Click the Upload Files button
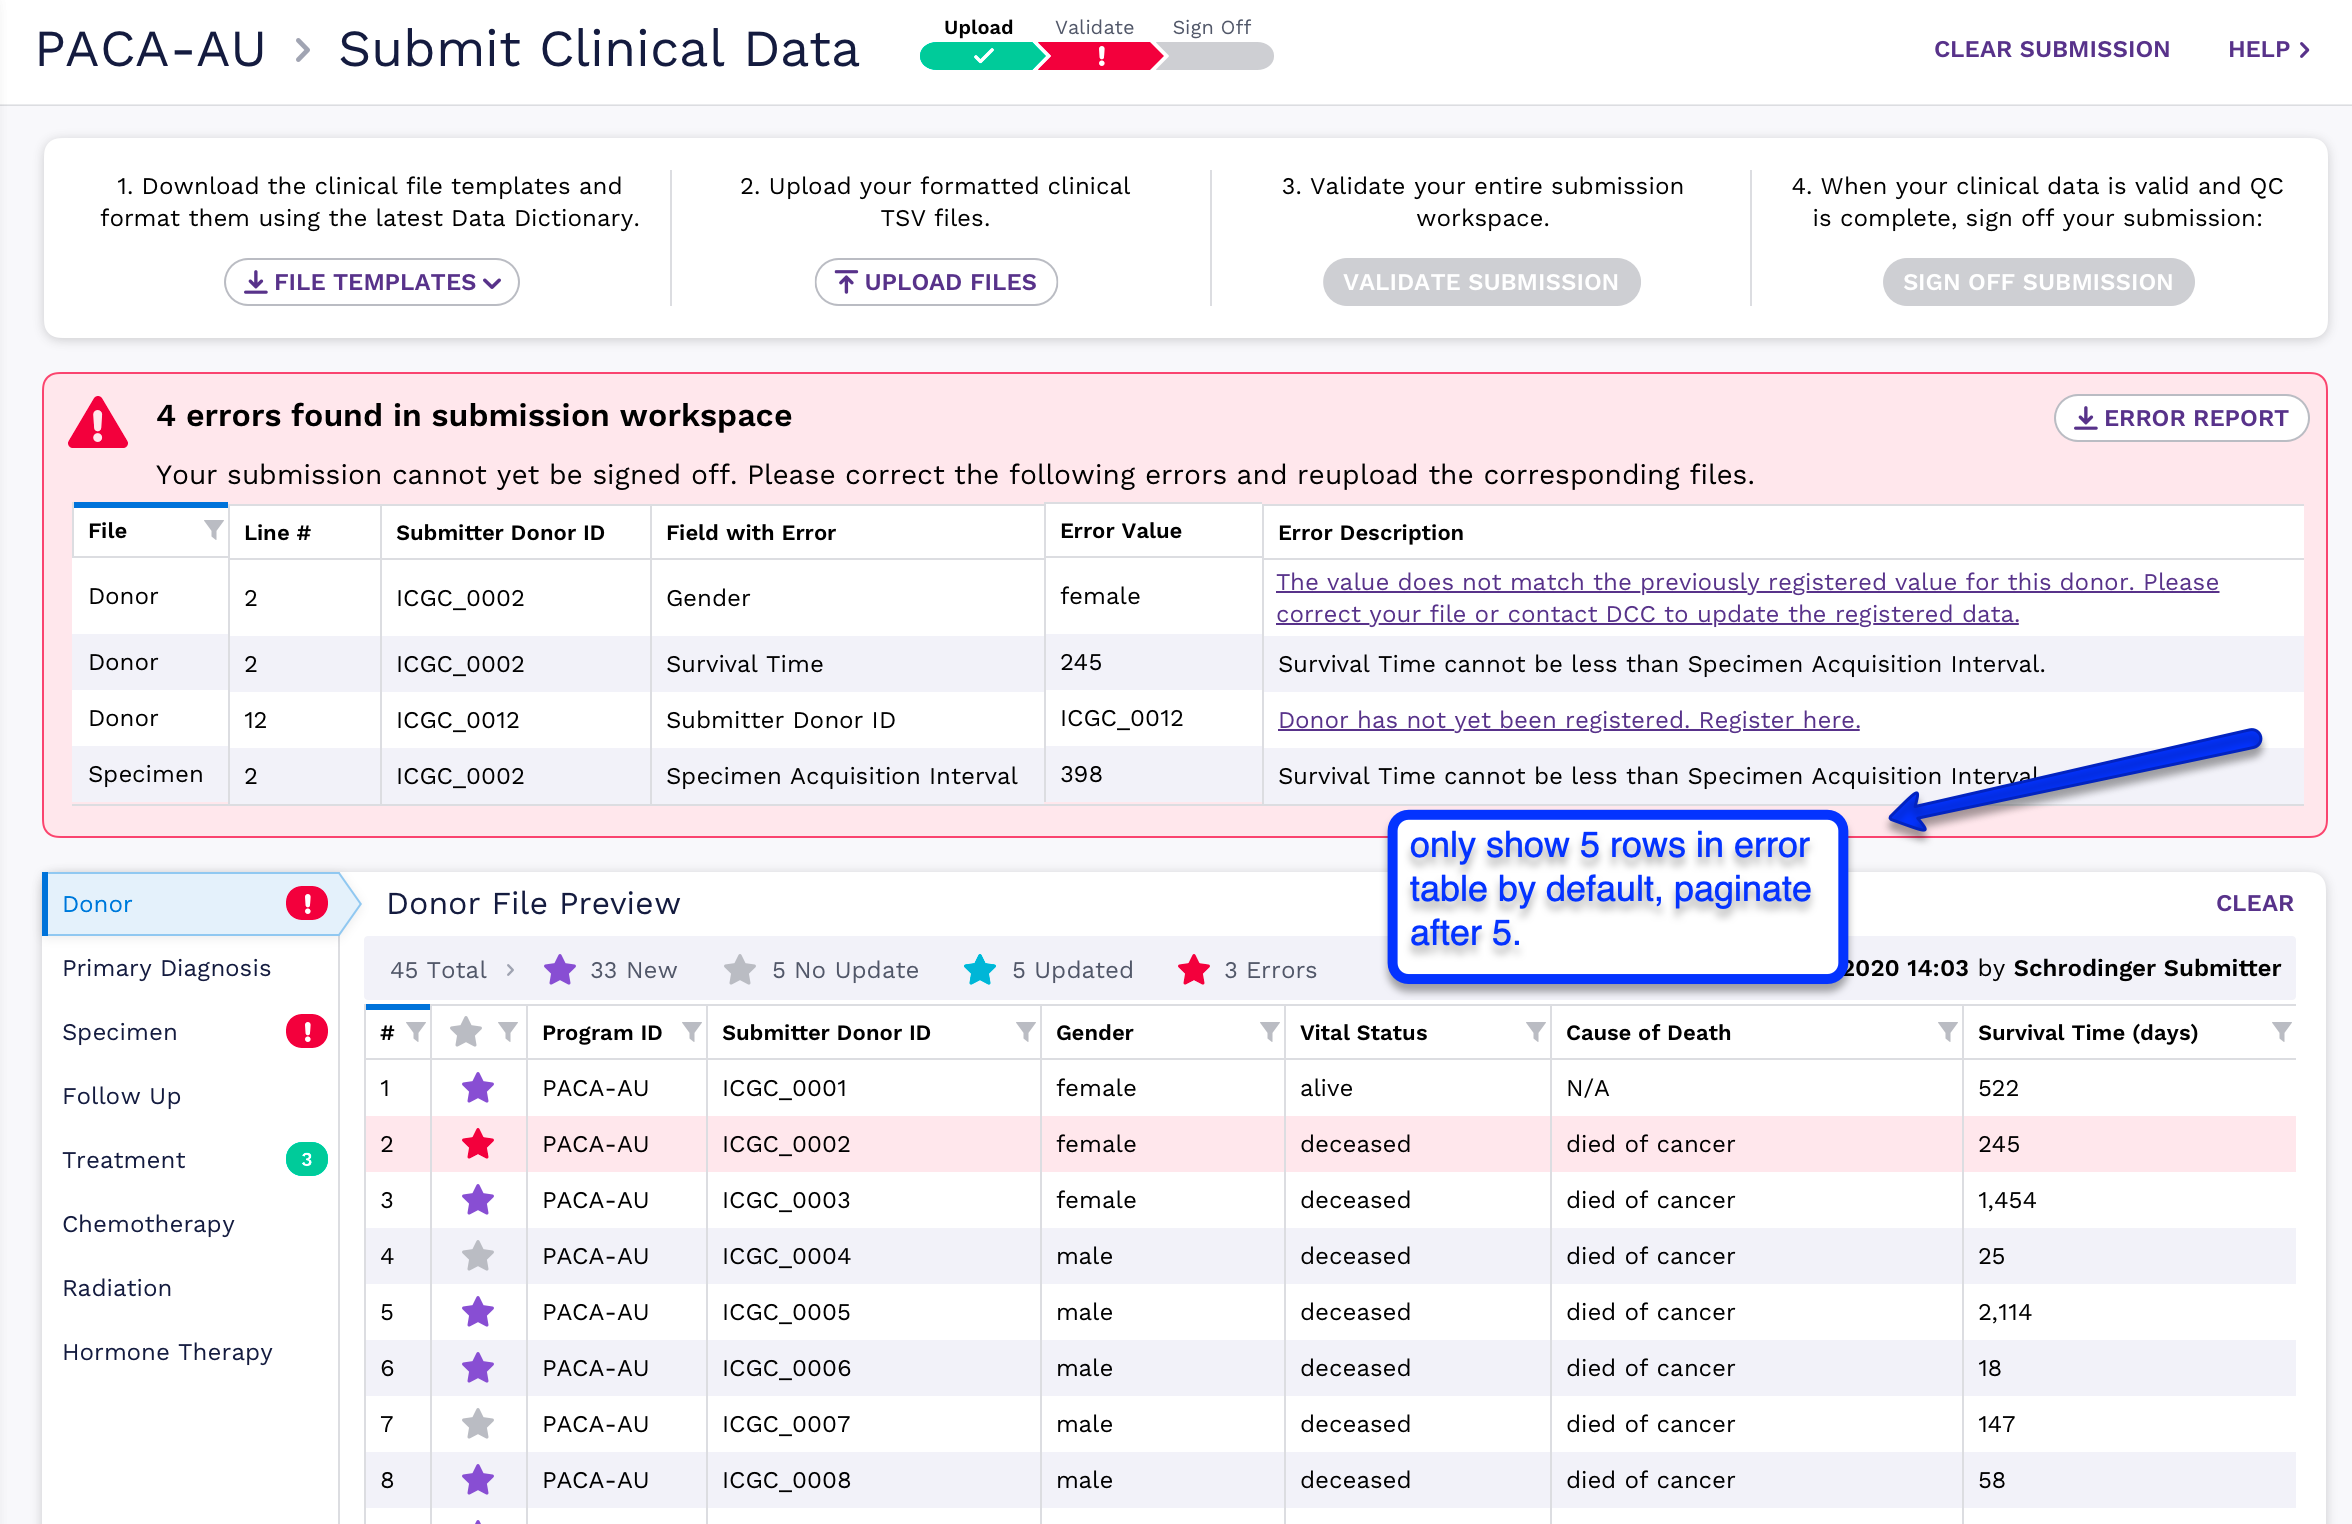Image resolution: width=2352 pixels, height=1524 pixels. pos(936,282)
